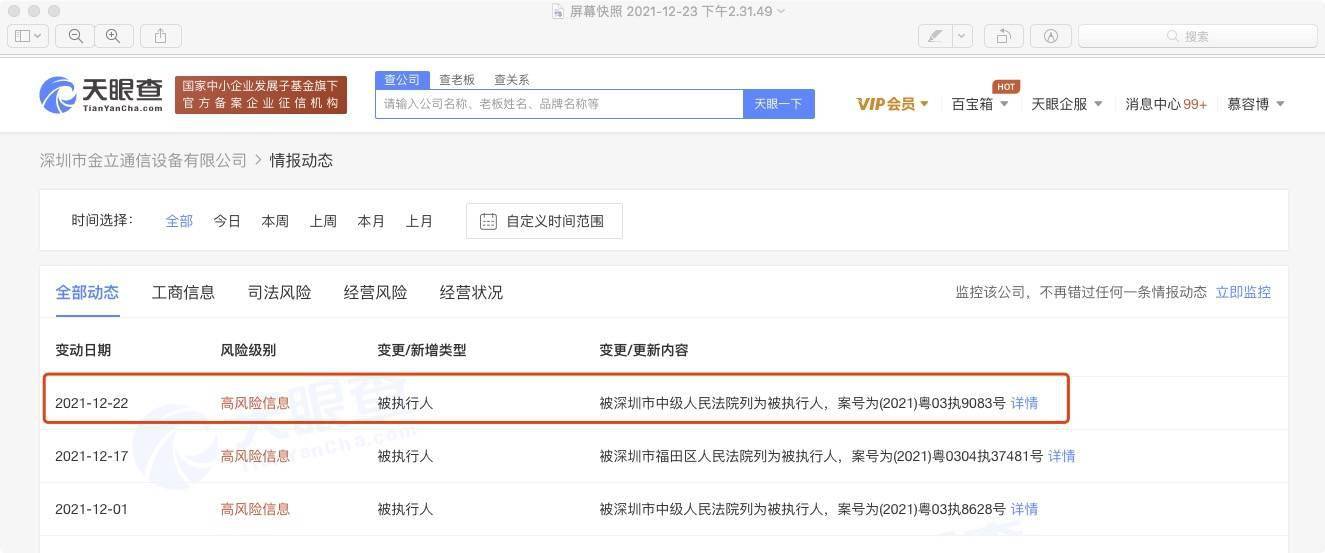Click 变更/新增类型 column header
1325x553 pixels.
coord(421,350)
